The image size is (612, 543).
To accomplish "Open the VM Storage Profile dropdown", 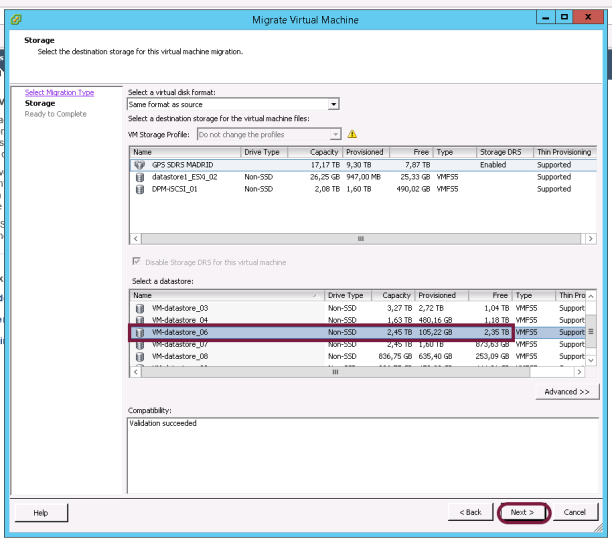I will pos(335,134).
